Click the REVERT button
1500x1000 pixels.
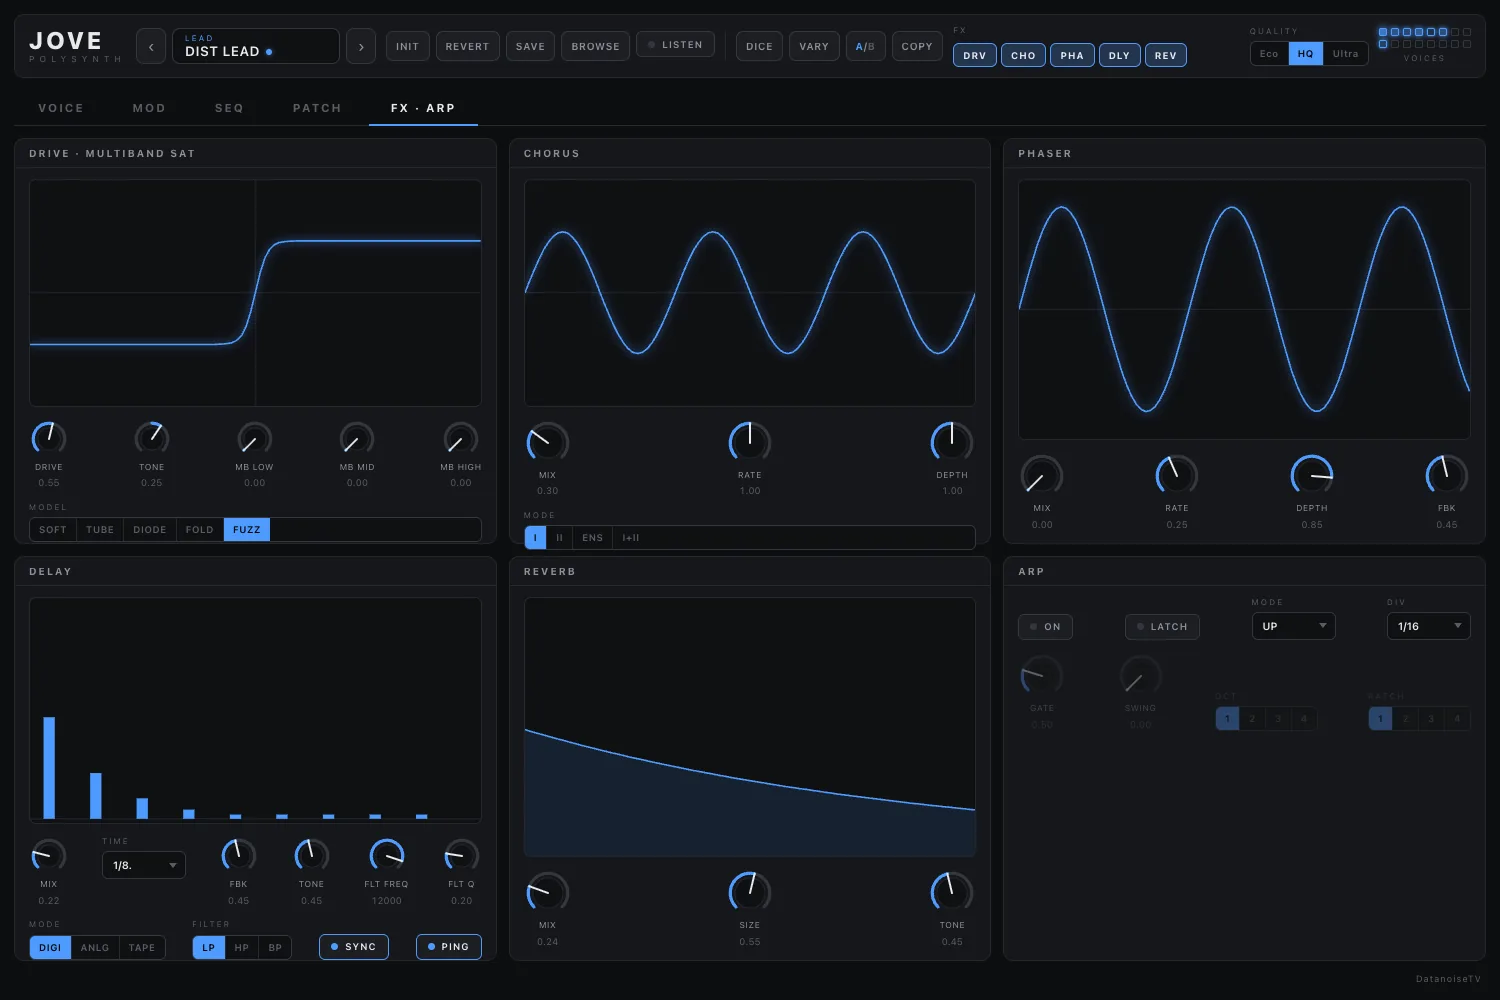point(467,46)
